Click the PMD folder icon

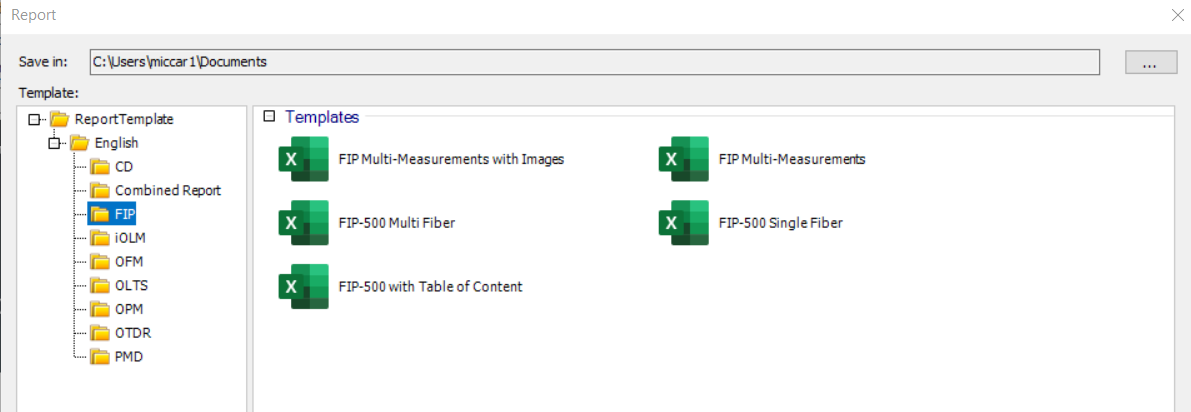point(99,356)
